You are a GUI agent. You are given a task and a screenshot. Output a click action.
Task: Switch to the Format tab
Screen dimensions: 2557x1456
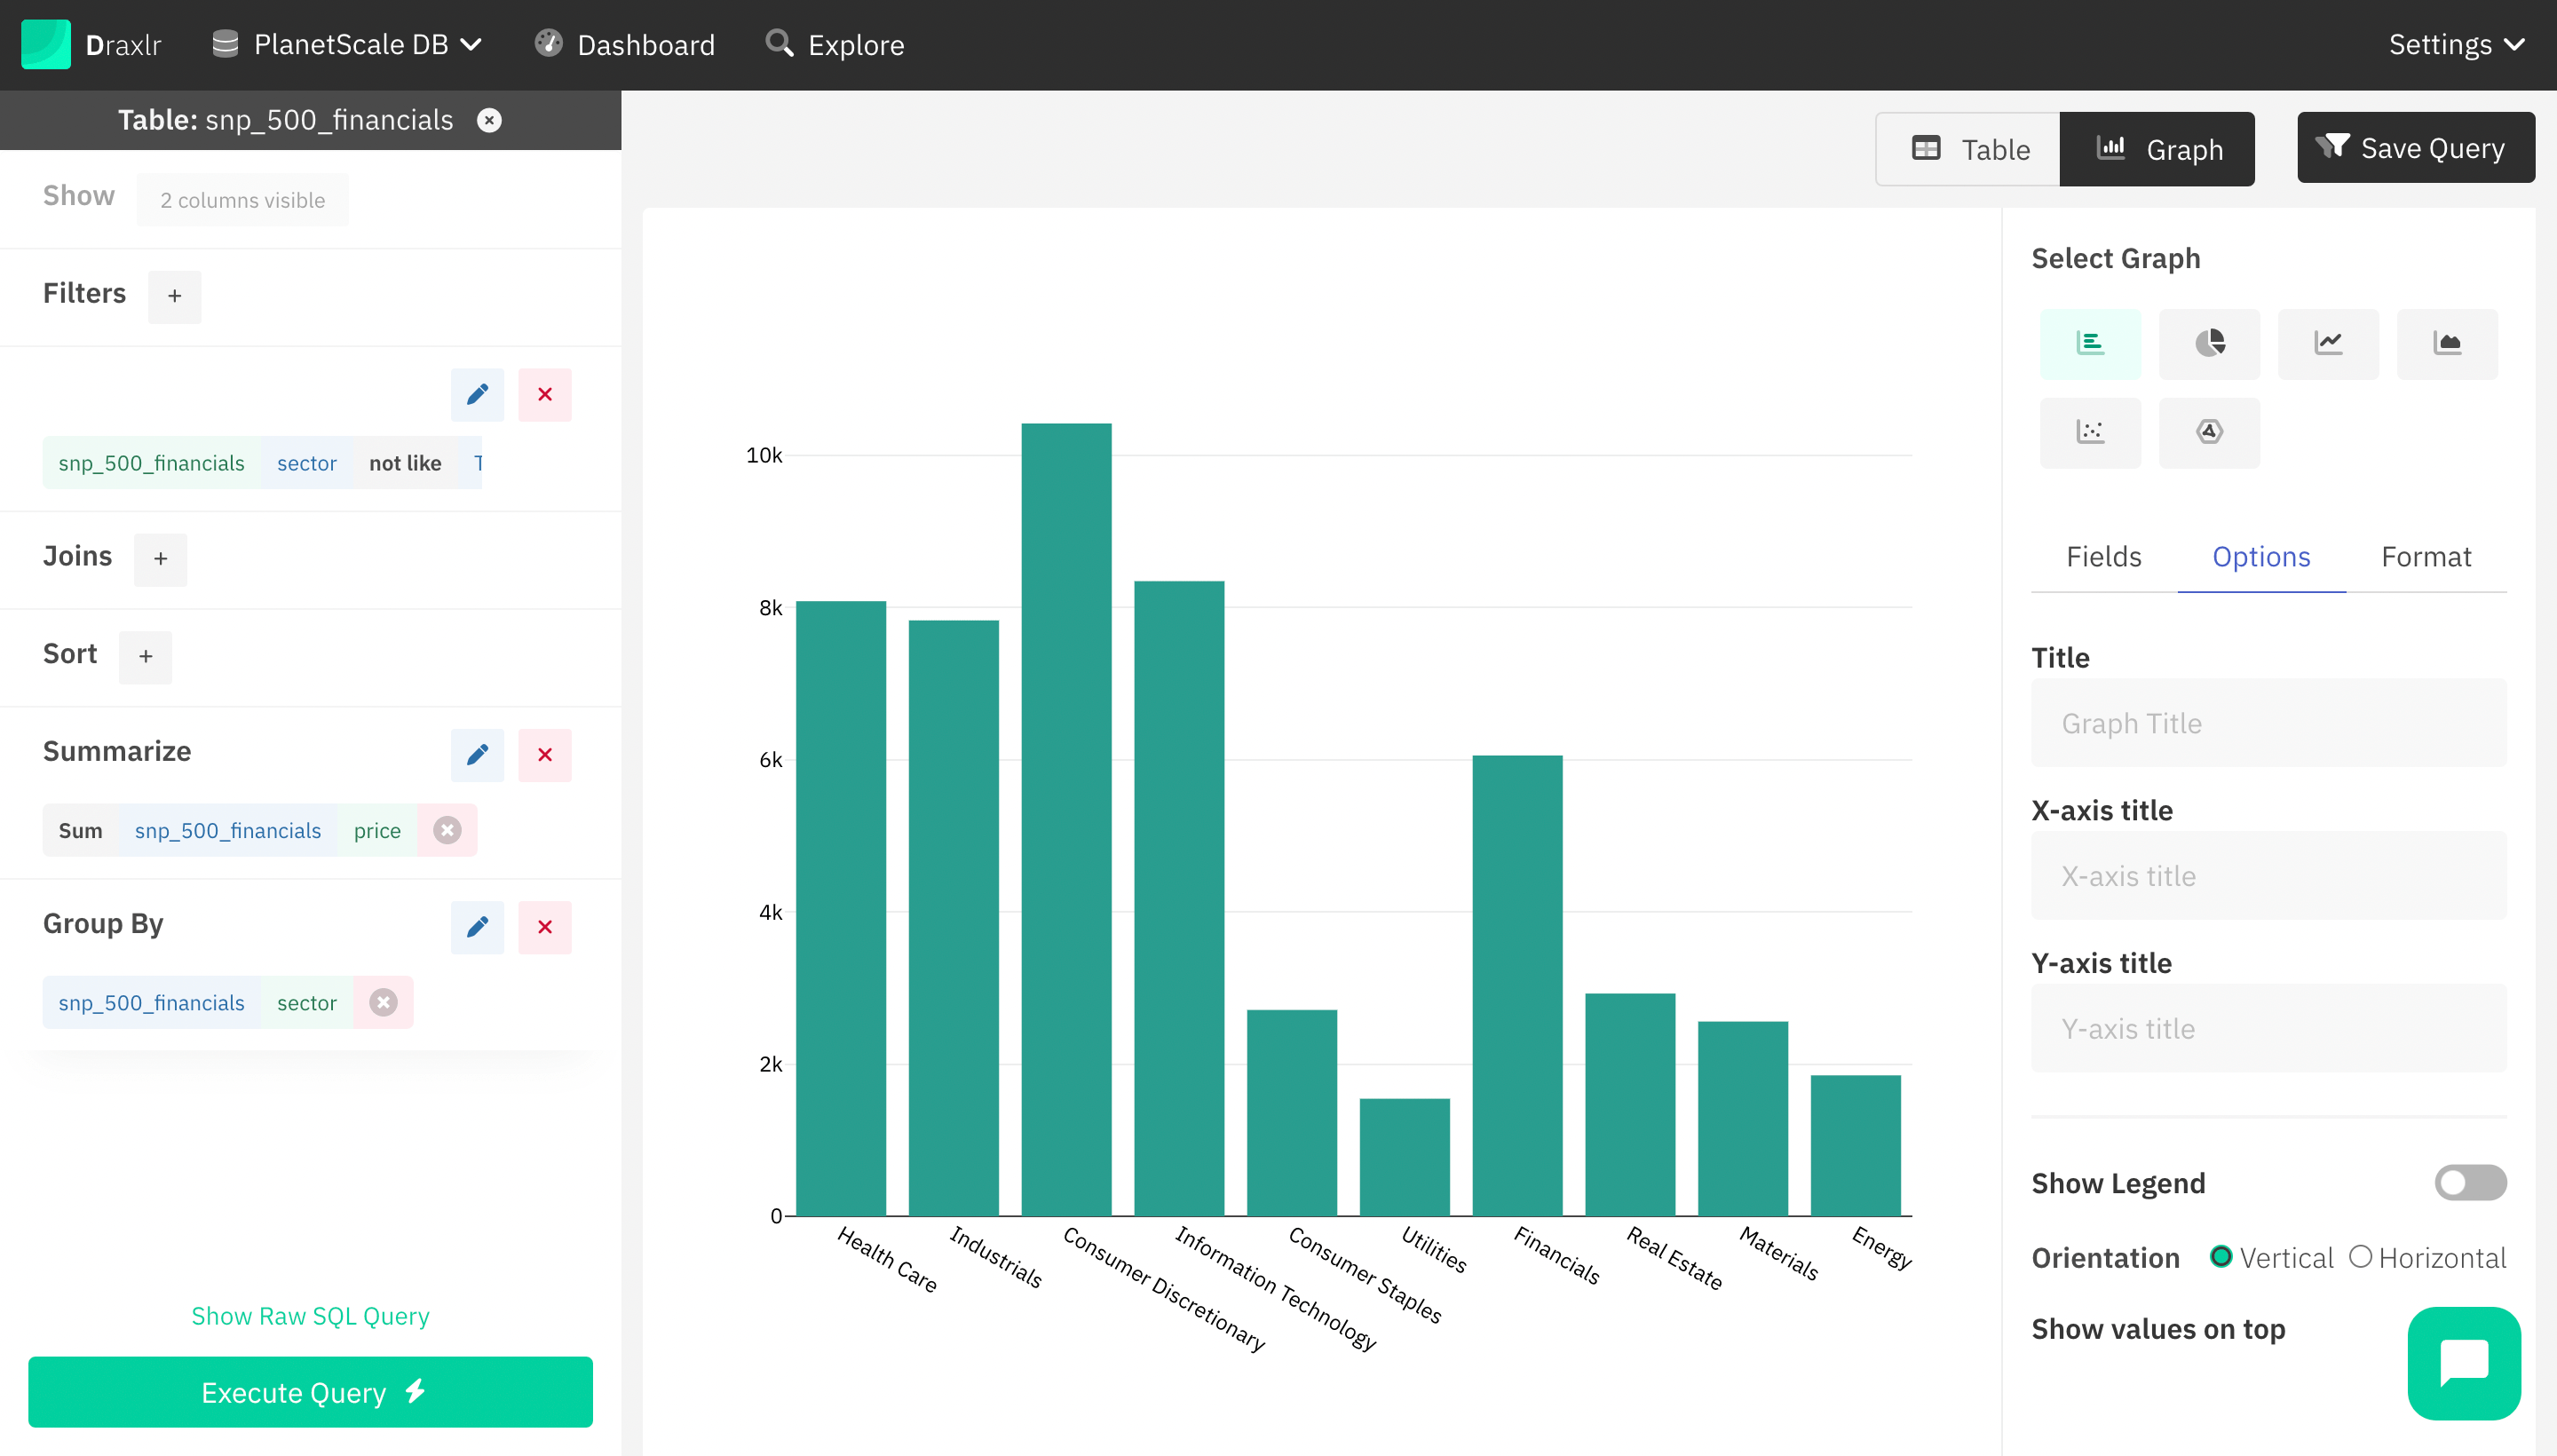(x=2426, y=557)
